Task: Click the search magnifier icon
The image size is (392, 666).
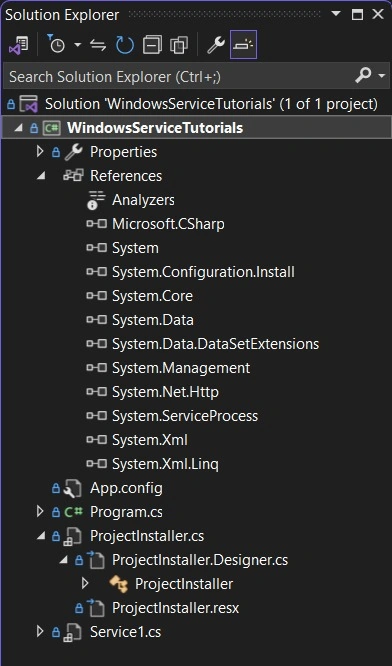Action: (x=364, y=76)
